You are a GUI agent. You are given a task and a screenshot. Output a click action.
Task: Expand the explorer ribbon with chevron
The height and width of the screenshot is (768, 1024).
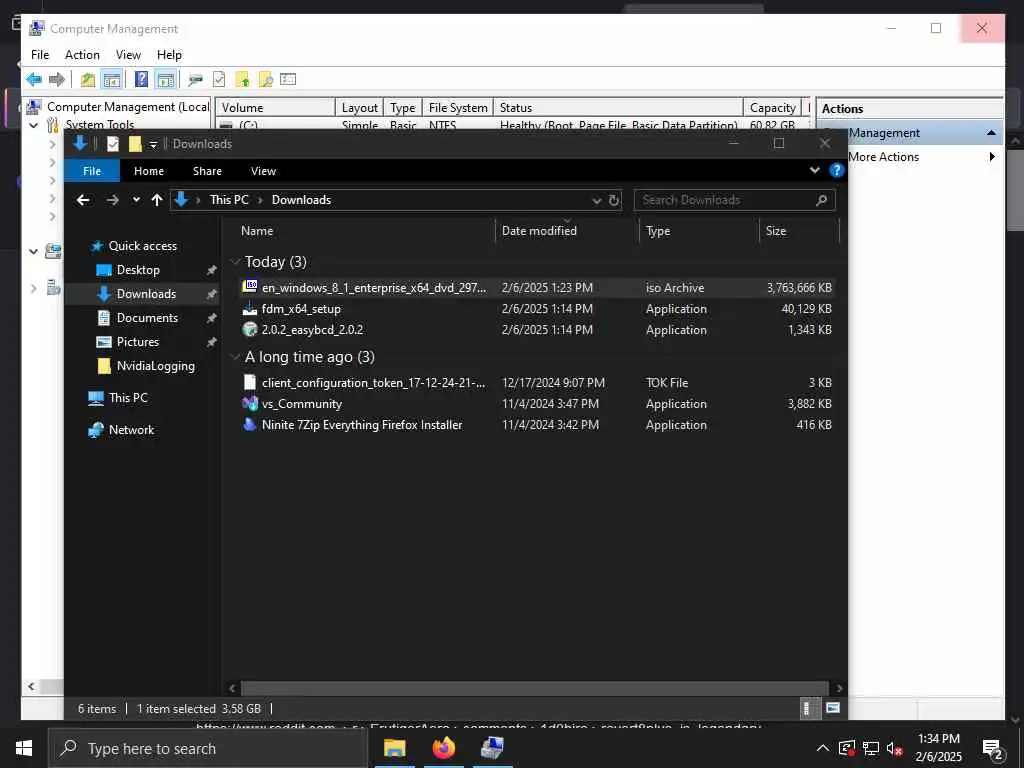tap(814, 170)
